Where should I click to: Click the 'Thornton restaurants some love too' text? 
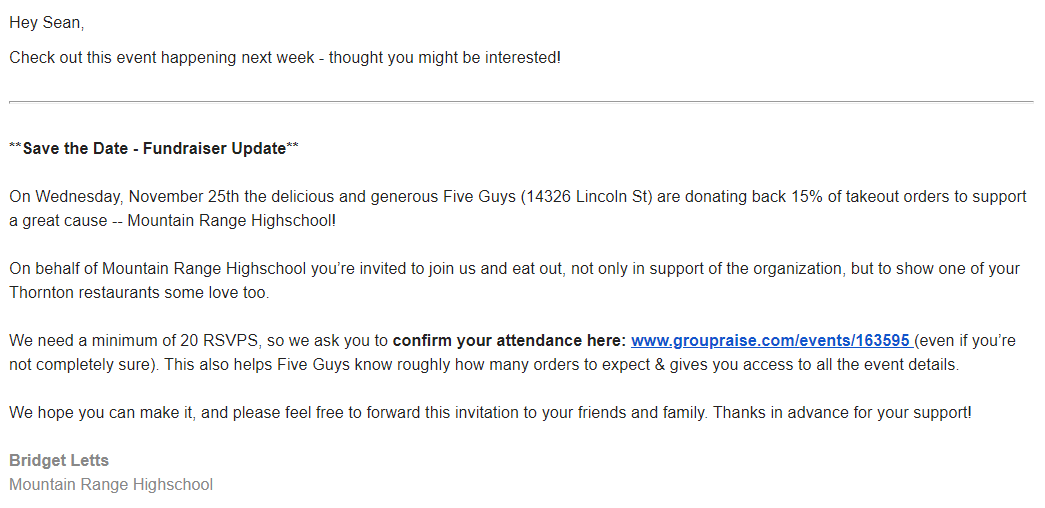pyautogui.click(x=139, y=293)
